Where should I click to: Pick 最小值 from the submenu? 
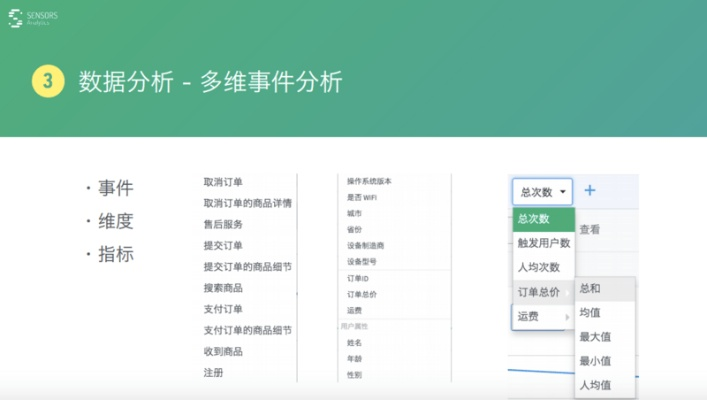point(595,361)
